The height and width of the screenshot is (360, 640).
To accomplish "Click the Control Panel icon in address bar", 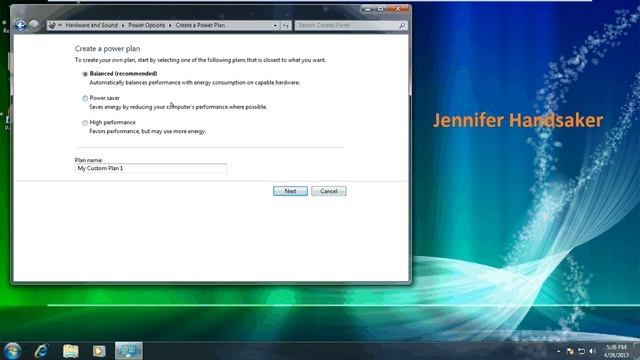I will (x=52, y=25).
